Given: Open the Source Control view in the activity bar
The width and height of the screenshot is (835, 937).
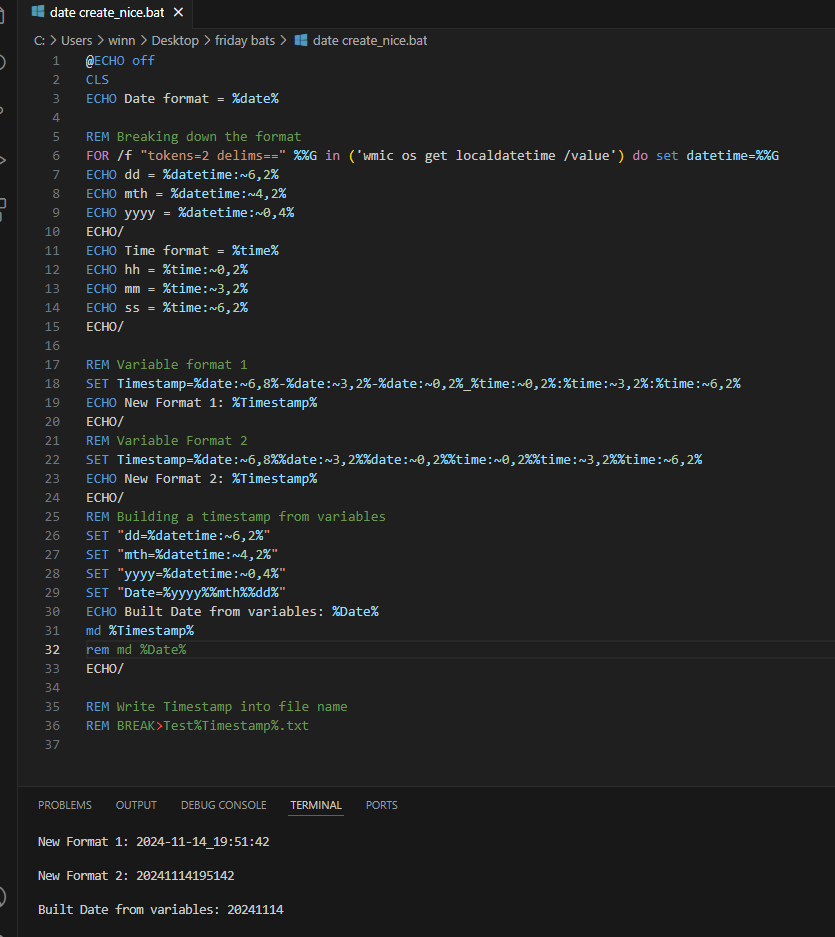Looking at the screenshot, I should point(3,110).
